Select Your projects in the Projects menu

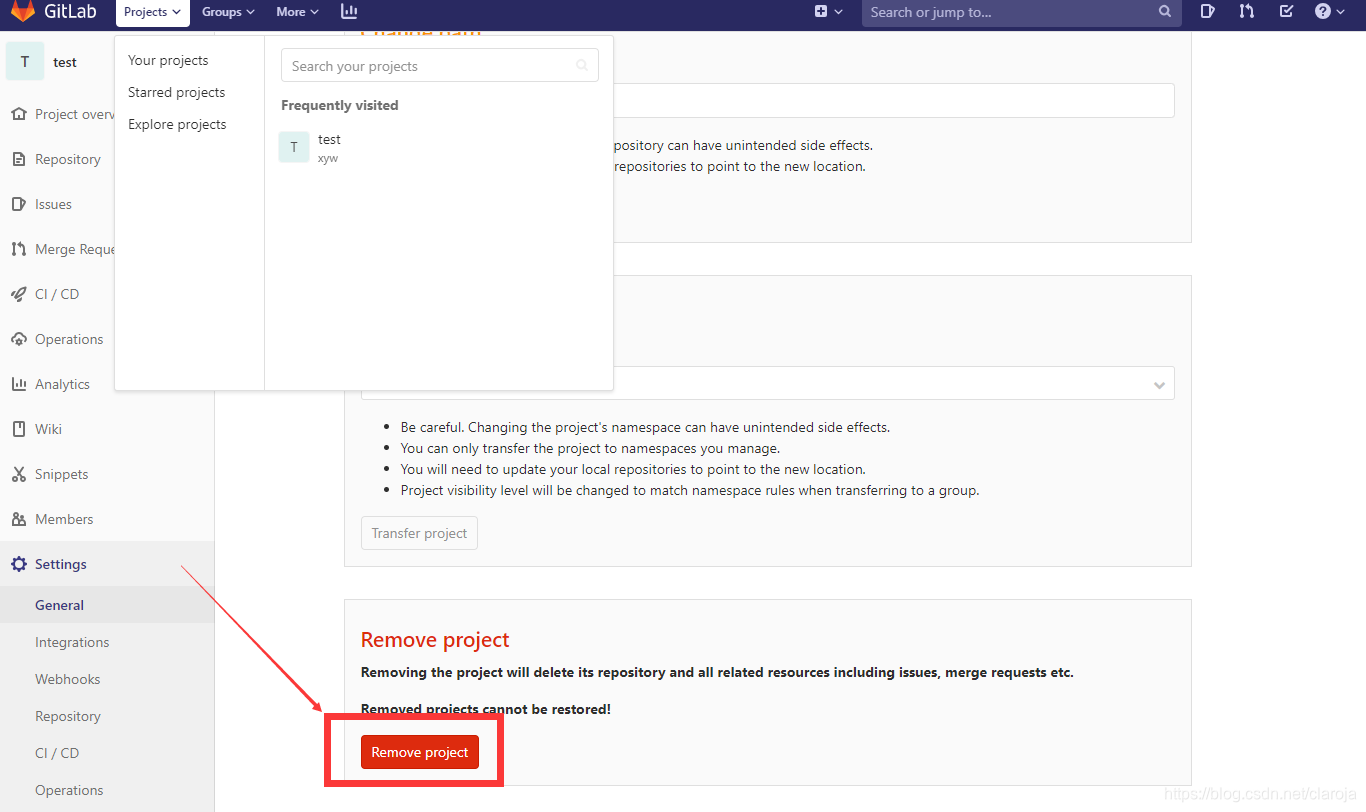click(x=168, y=60)
